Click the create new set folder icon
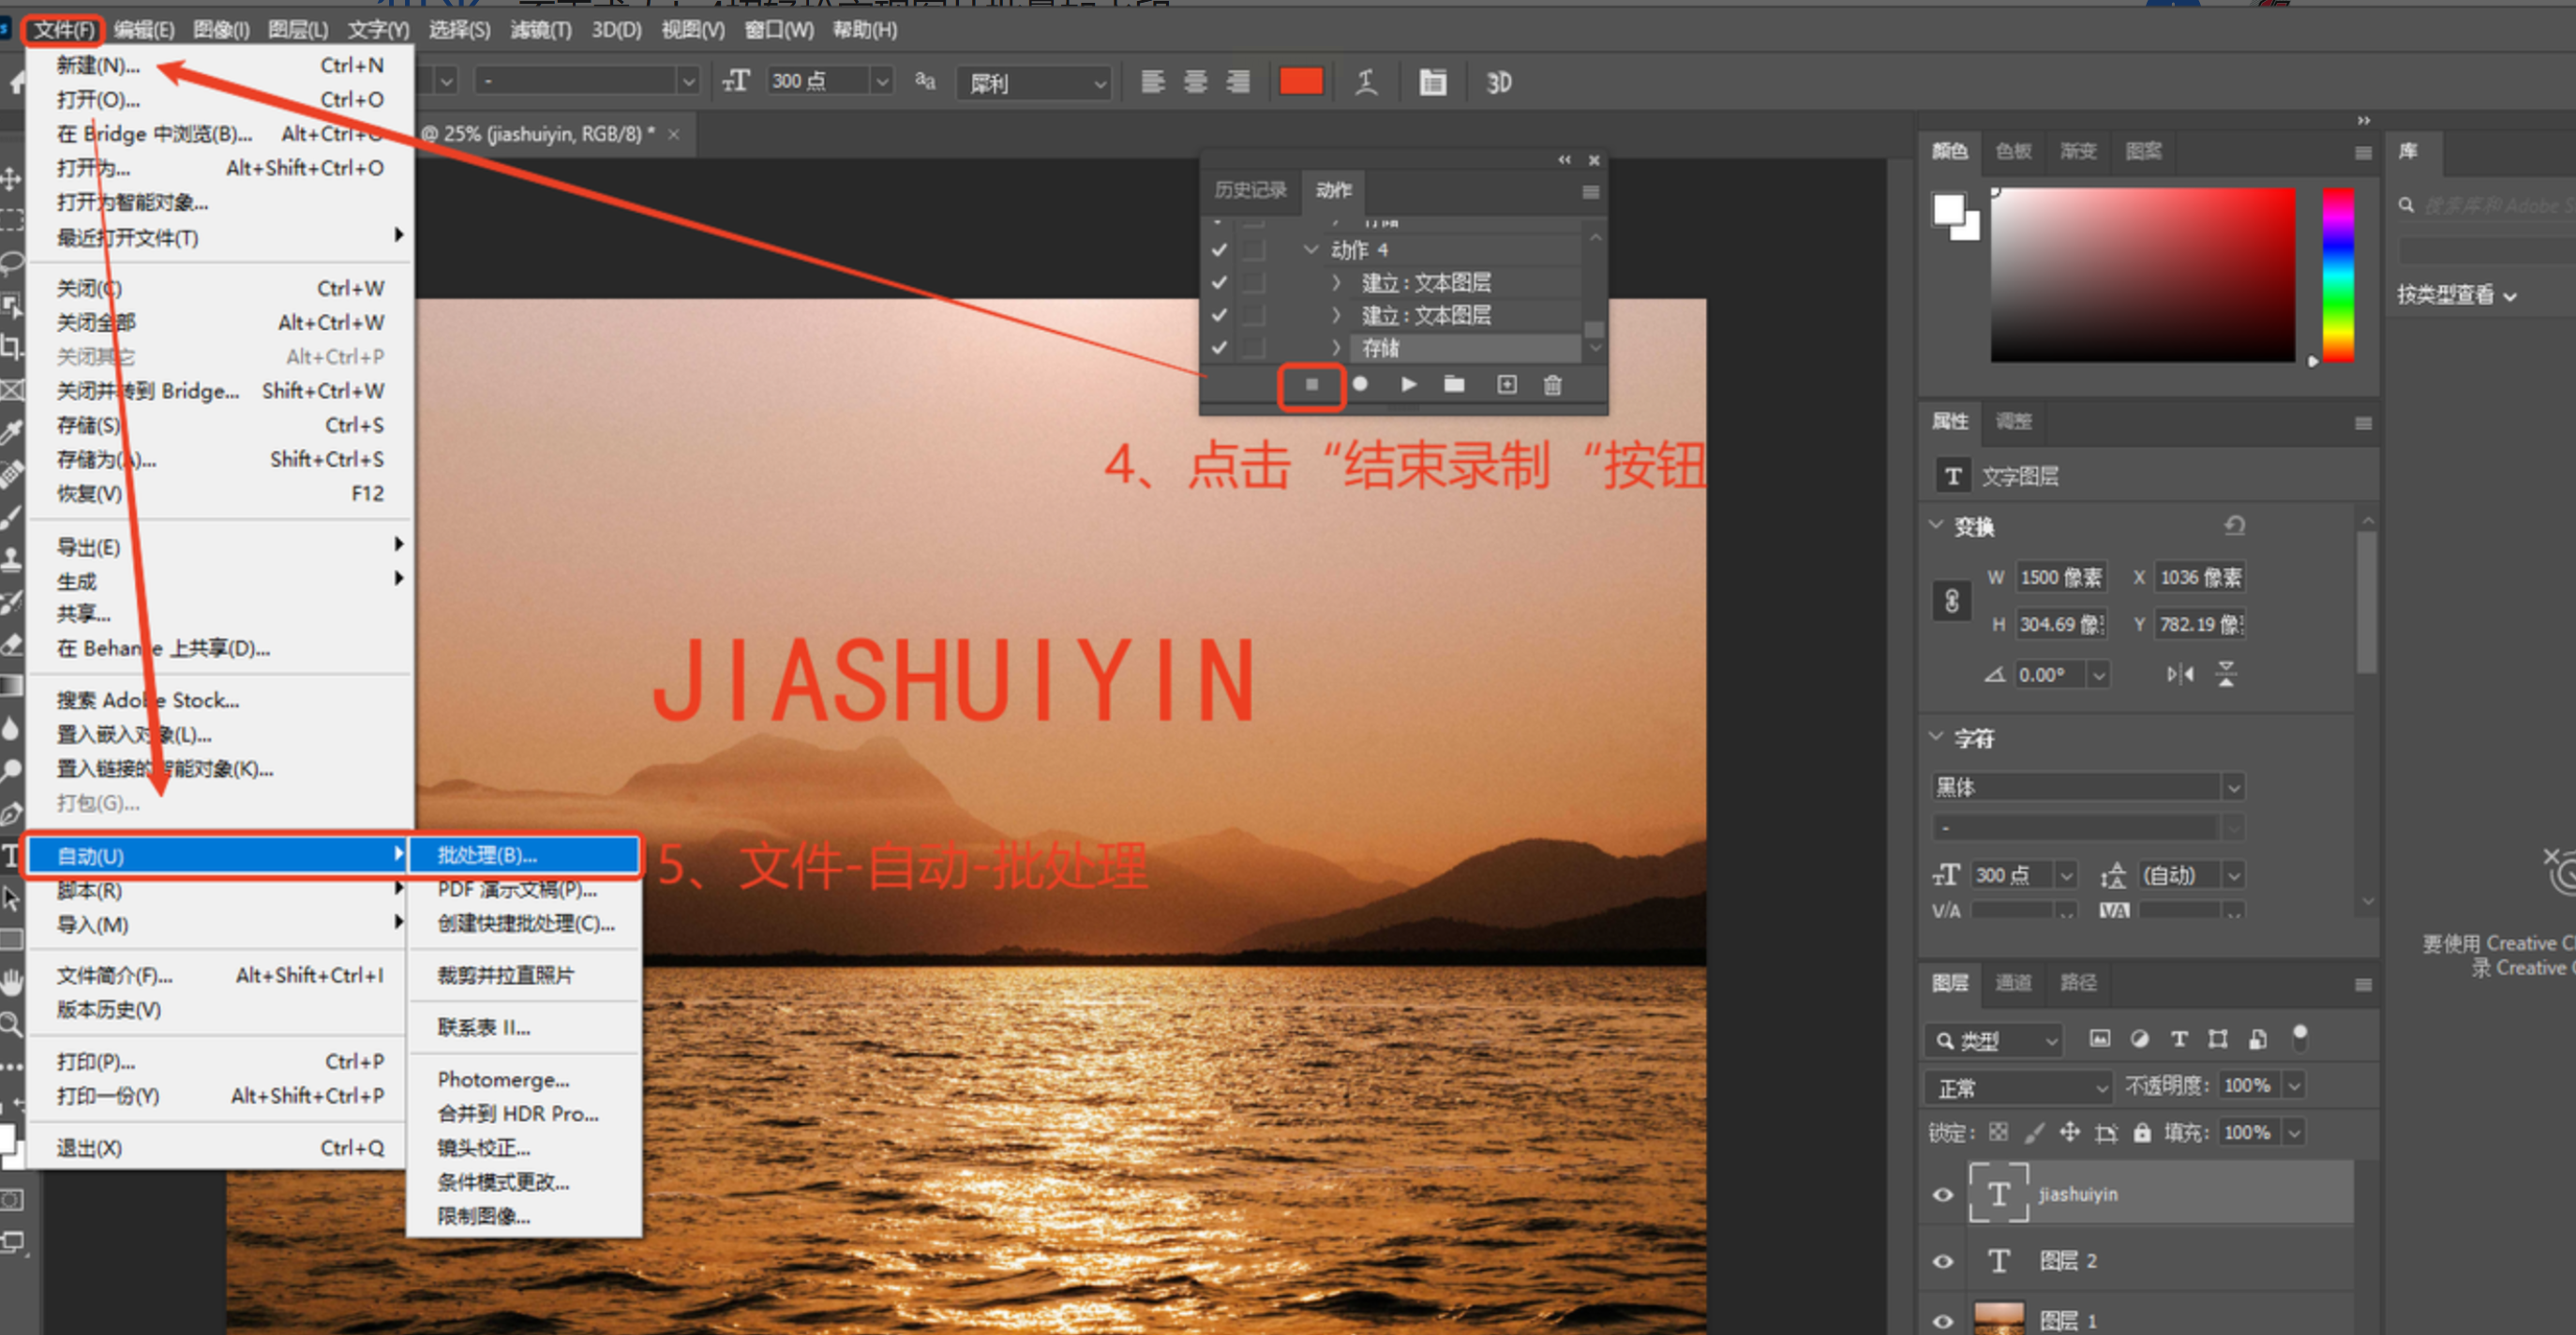Image resolution: width=2576 pixels, height=1335 pixels. (1454, 385)
